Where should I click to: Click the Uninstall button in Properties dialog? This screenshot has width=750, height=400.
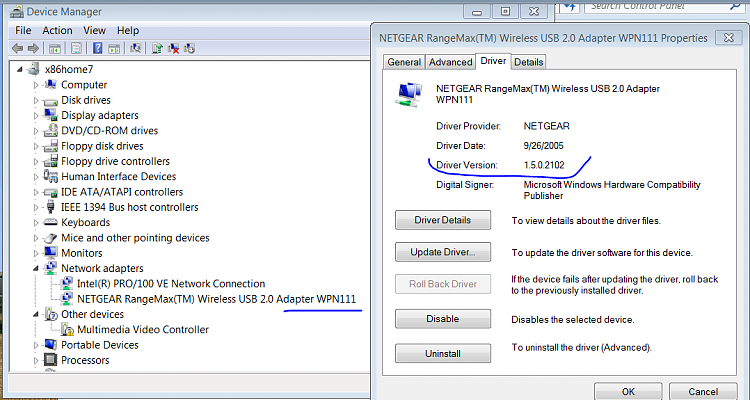pos(443,354)
